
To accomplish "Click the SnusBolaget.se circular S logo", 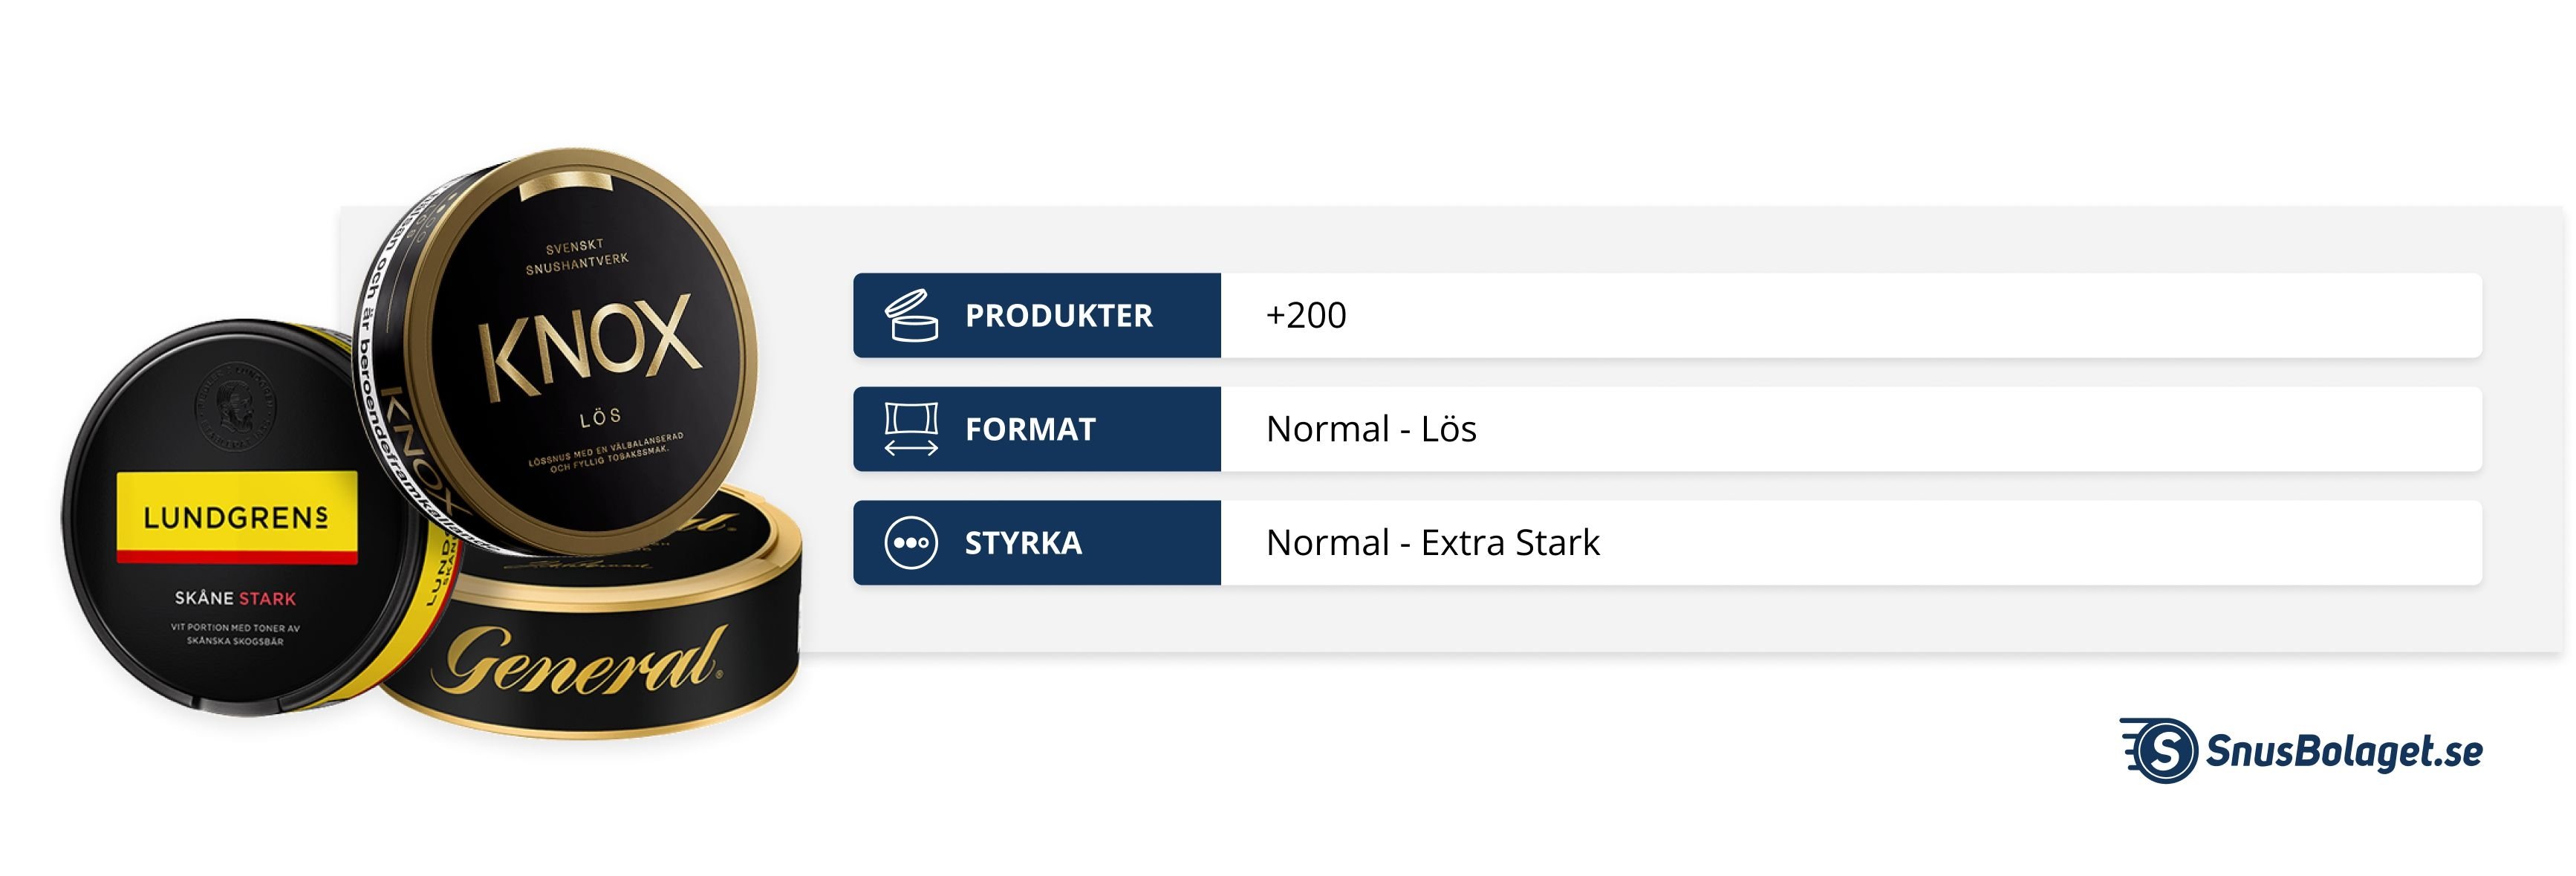I will 2163,751.
